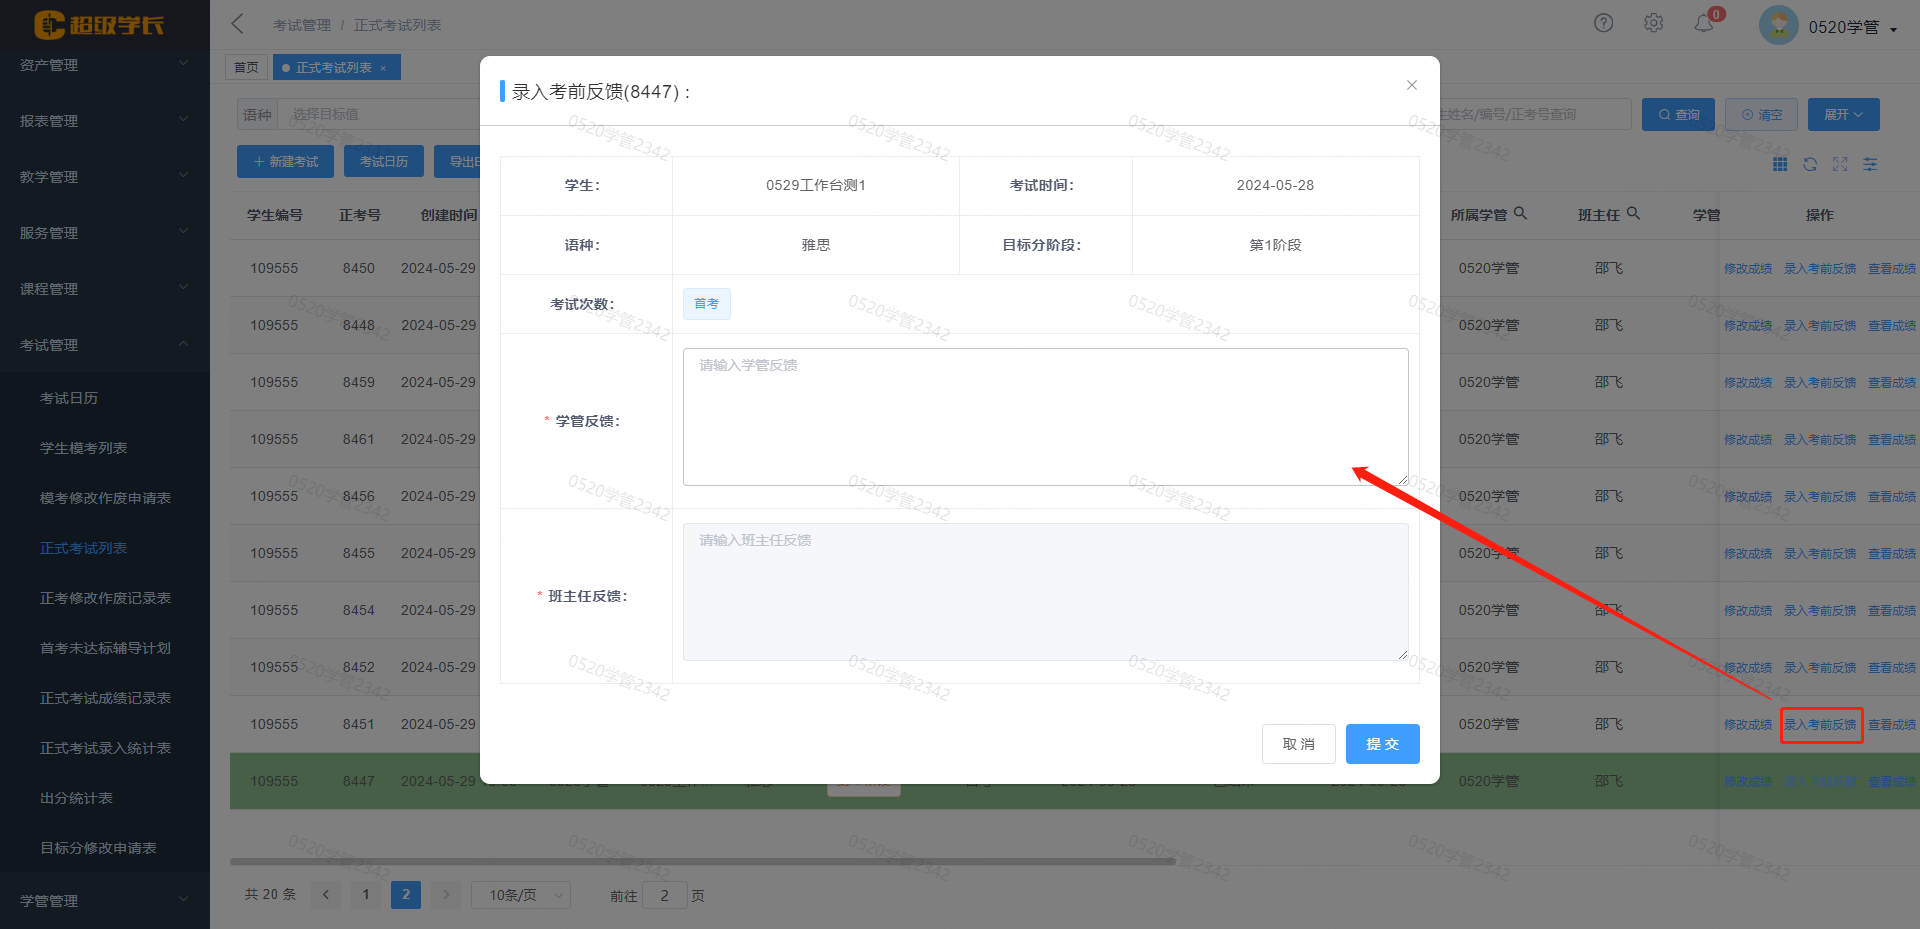Screen dimensions: 1920x929
Task: Open 考试日历 in the sidebar
Action: coord(69,398)
